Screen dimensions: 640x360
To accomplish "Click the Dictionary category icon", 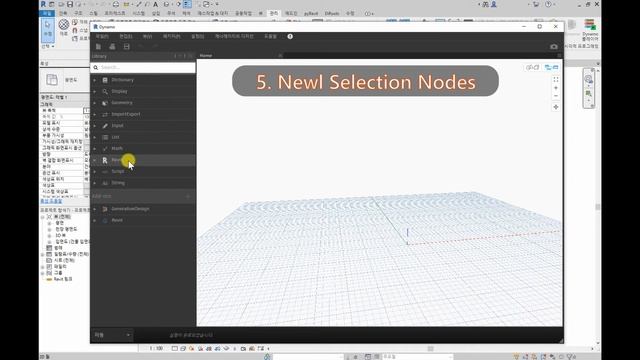I will [105, 80].
